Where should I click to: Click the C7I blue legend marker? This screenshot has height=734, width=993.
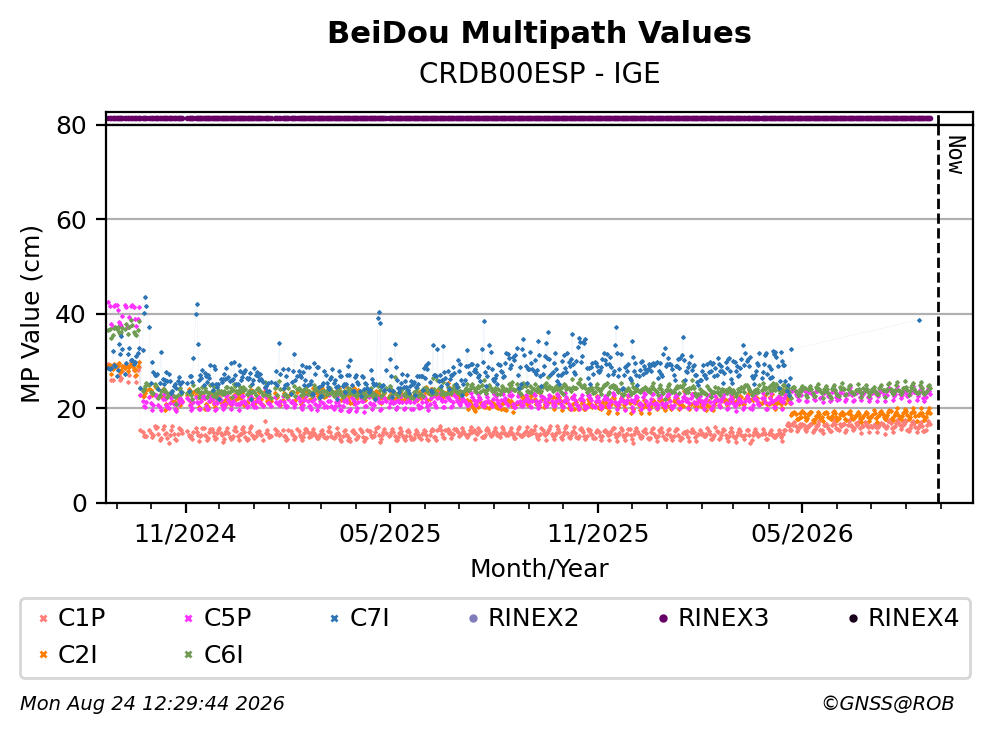pyautogui.click(x=335, y=619)
